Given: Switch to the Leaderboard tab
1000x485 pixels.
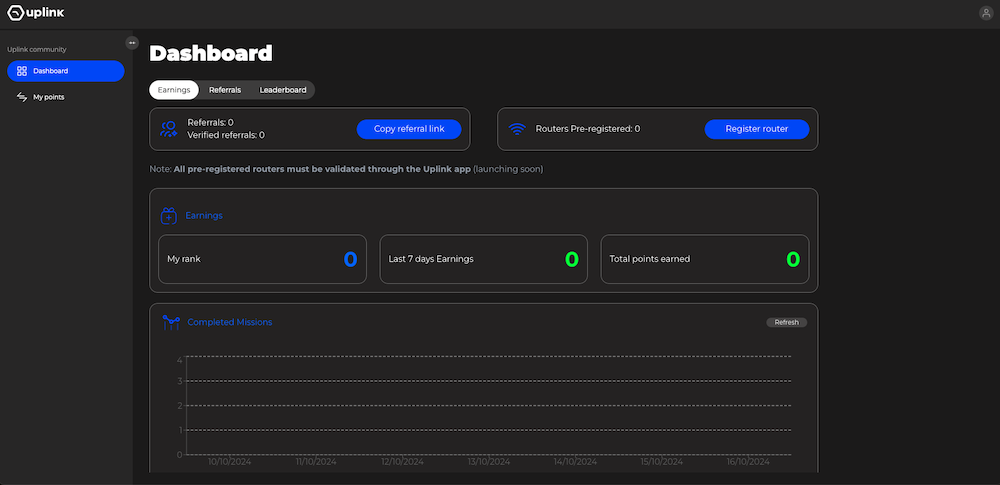Looking at the screenshot, I should point(283,90).
